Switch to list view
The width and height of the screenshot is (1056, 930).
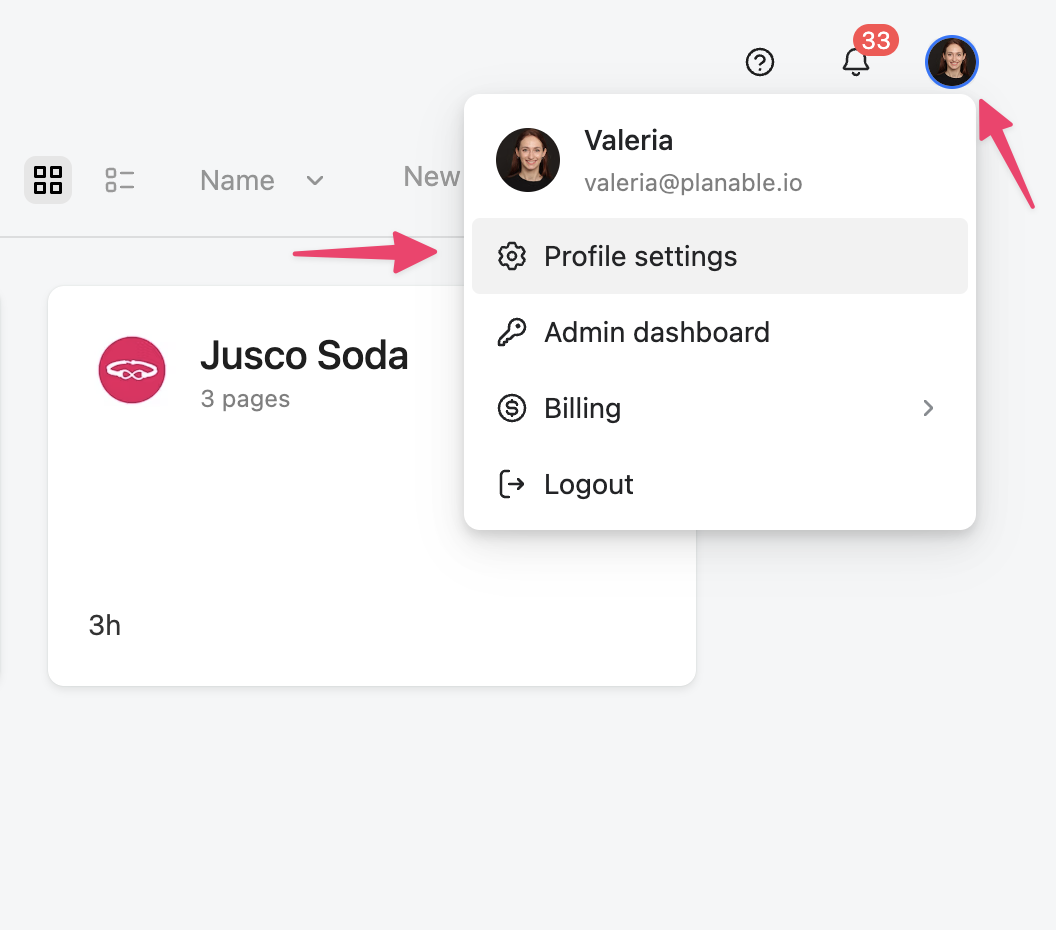[x=120, y=180]
